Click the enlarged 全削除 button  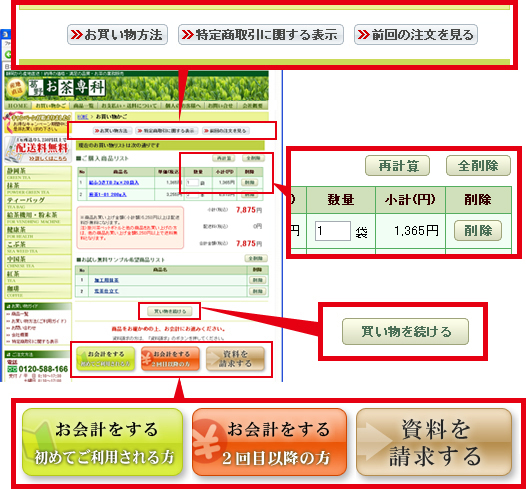click(x=478, y=166)
